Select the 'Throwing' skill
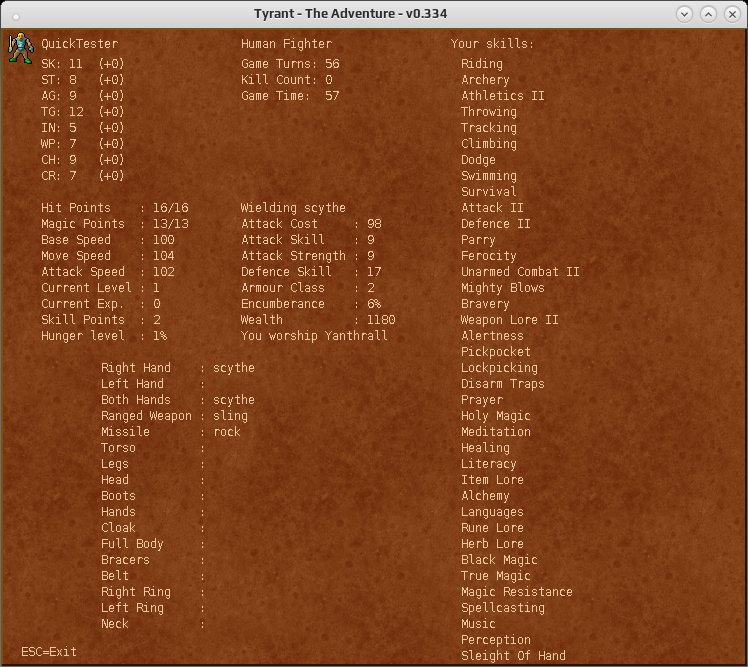 click(488, 112)
